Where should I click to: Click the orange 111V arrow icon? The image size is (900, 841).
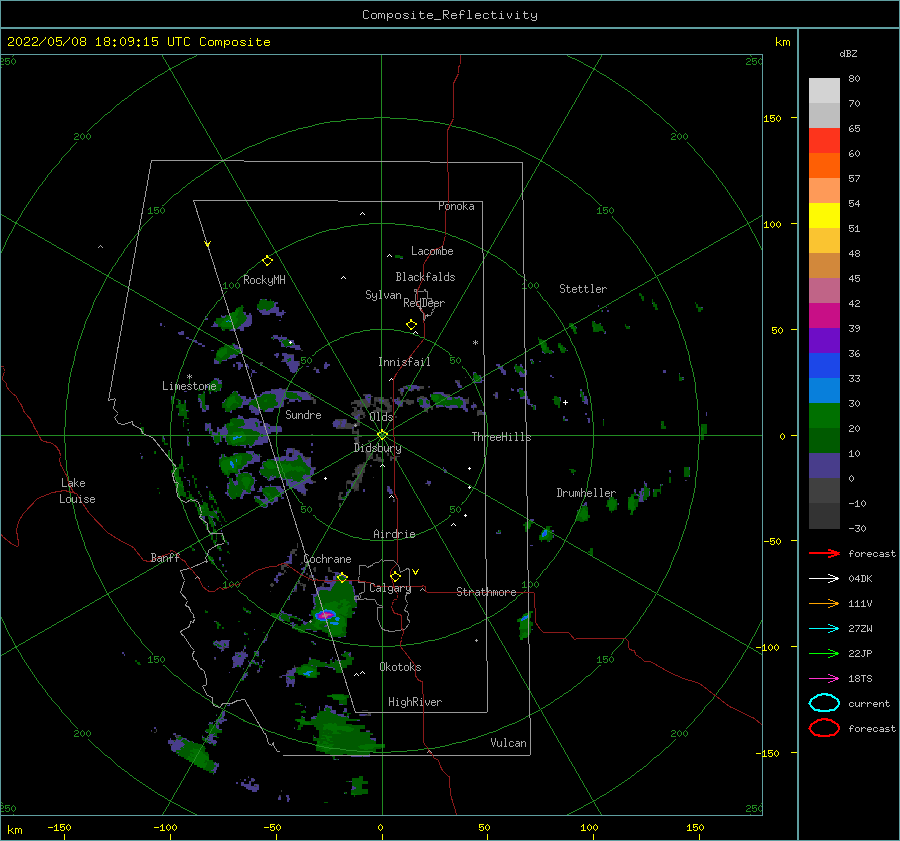pyautogui.click(x=824, y=603)
